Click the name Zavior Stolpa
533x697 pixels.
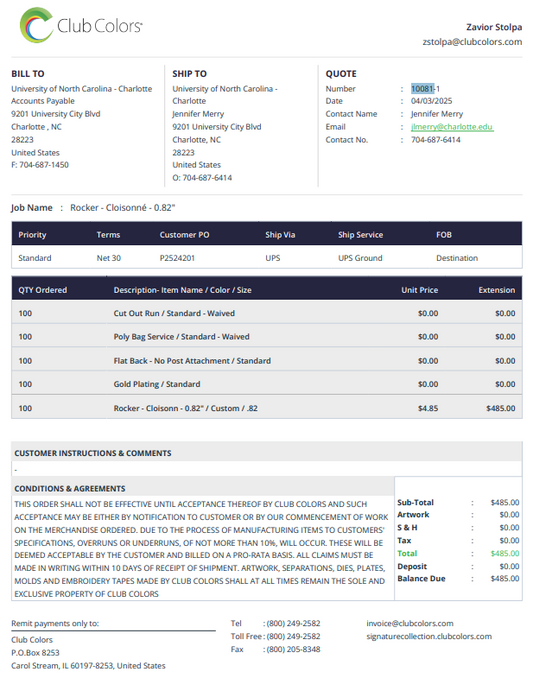coord(494,27)
